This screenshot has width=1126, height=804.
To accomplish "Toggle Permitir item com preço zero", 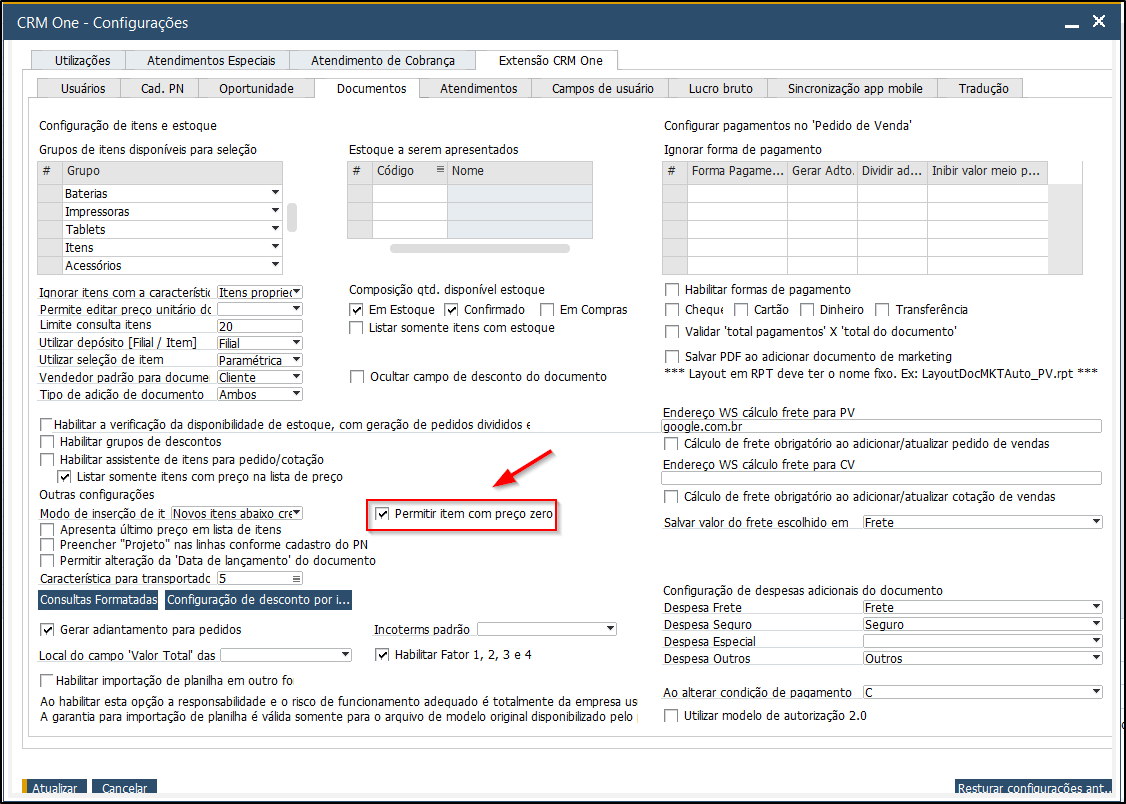I will tap(383, 514).
